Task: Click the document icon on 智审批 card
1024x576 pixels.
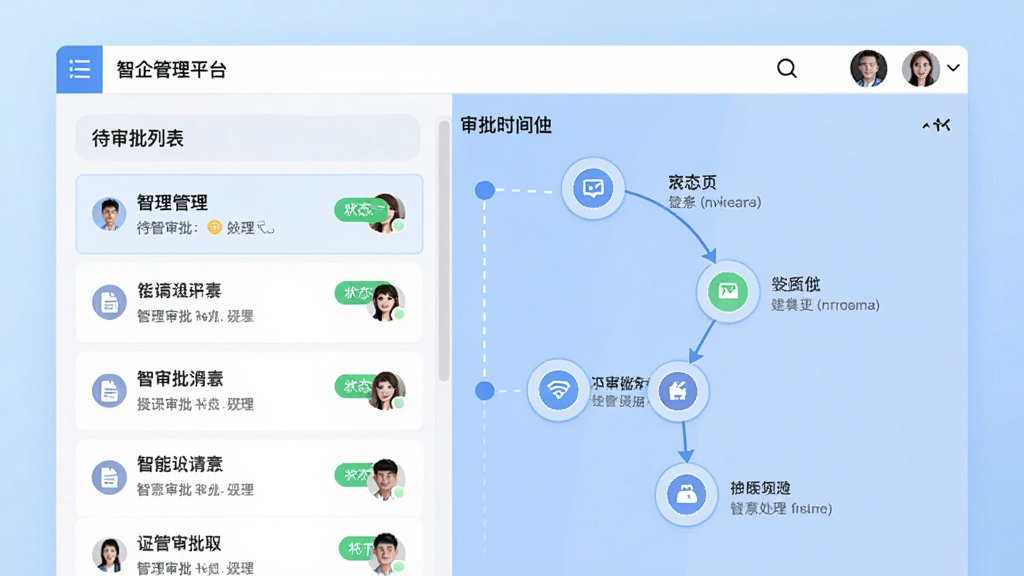Action: (x=109, y=391)
